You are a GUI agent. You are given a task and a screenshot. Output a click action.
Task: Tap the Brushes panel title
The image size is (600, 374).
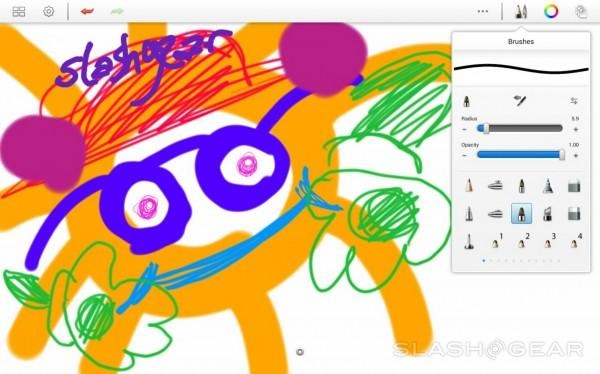(521, 41)
